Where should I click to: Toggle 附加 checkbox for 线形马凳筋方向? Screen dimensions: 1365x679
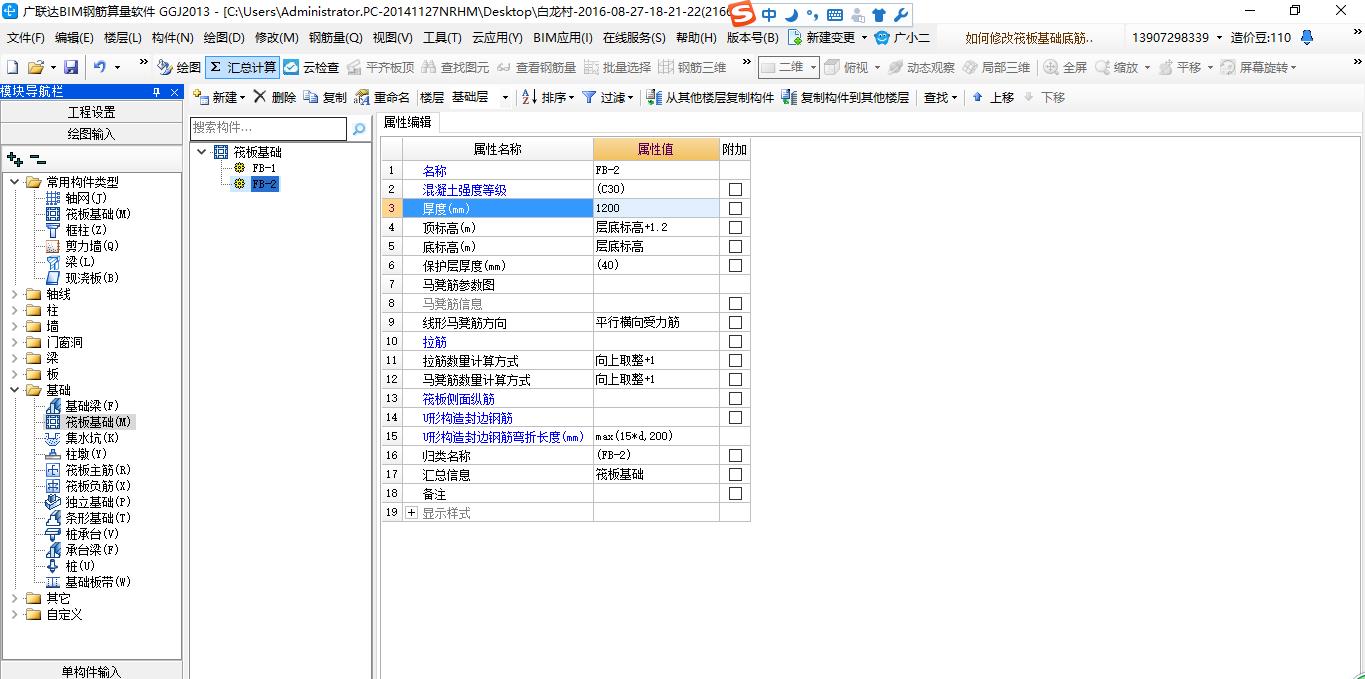[735, 323]
